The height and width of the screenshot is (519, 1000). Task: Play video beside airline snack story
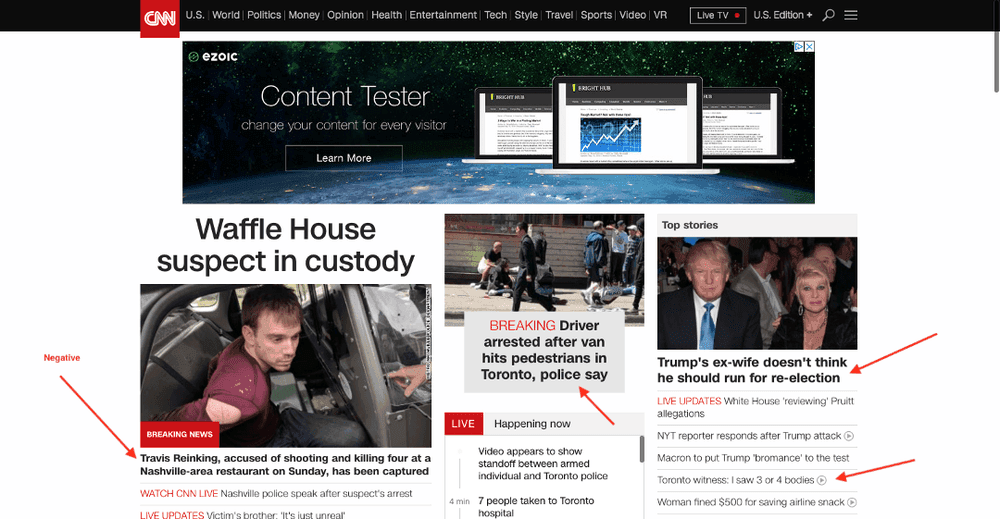(851, 502)
